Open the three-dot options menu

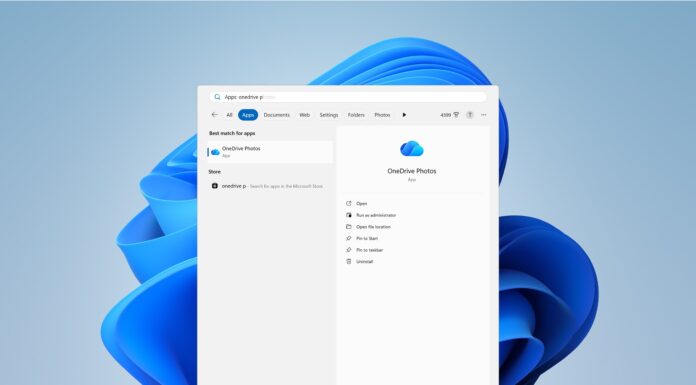[x=484, y=115]
